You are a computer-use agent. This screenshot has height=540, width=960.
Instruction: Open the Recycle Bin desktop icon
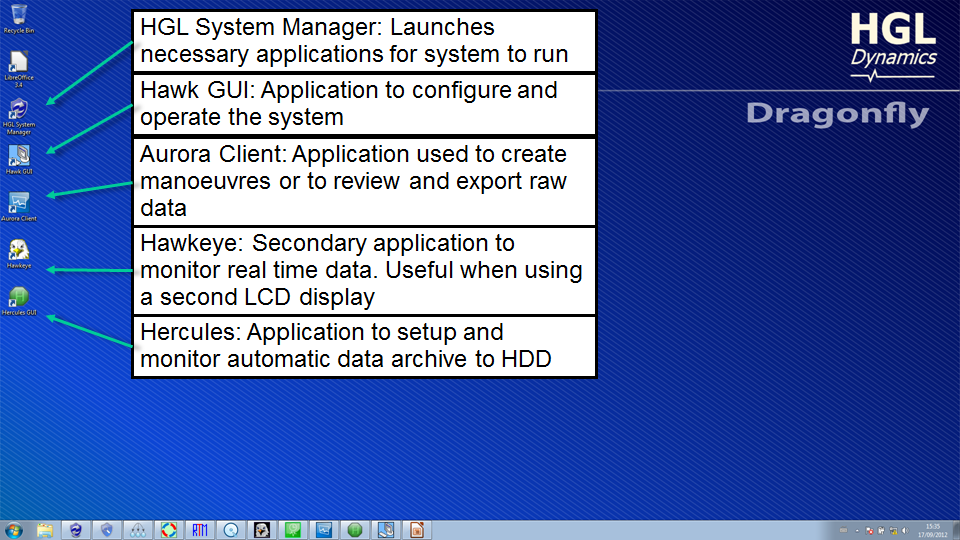click(18, 19)
